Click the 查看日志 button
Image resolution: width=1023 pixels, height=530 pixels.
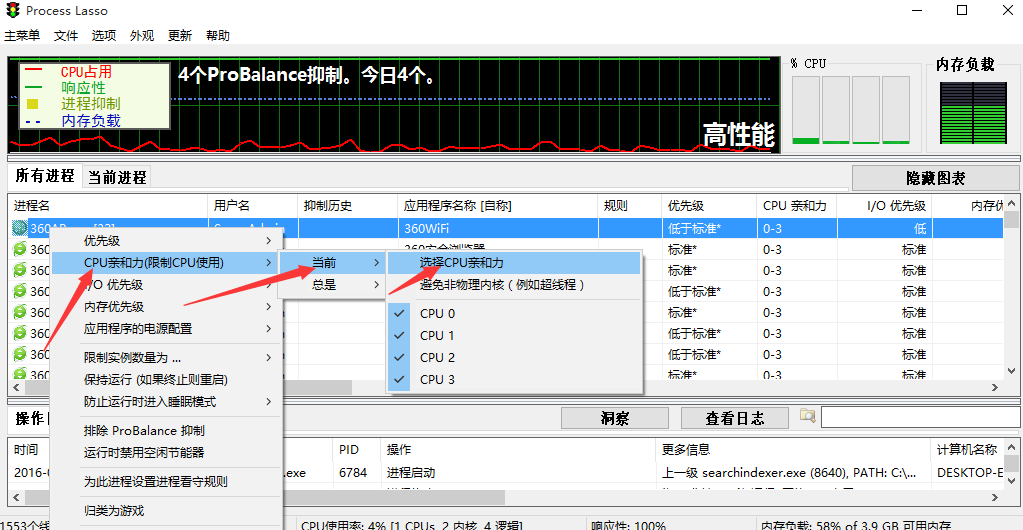(x=735, y=418)
